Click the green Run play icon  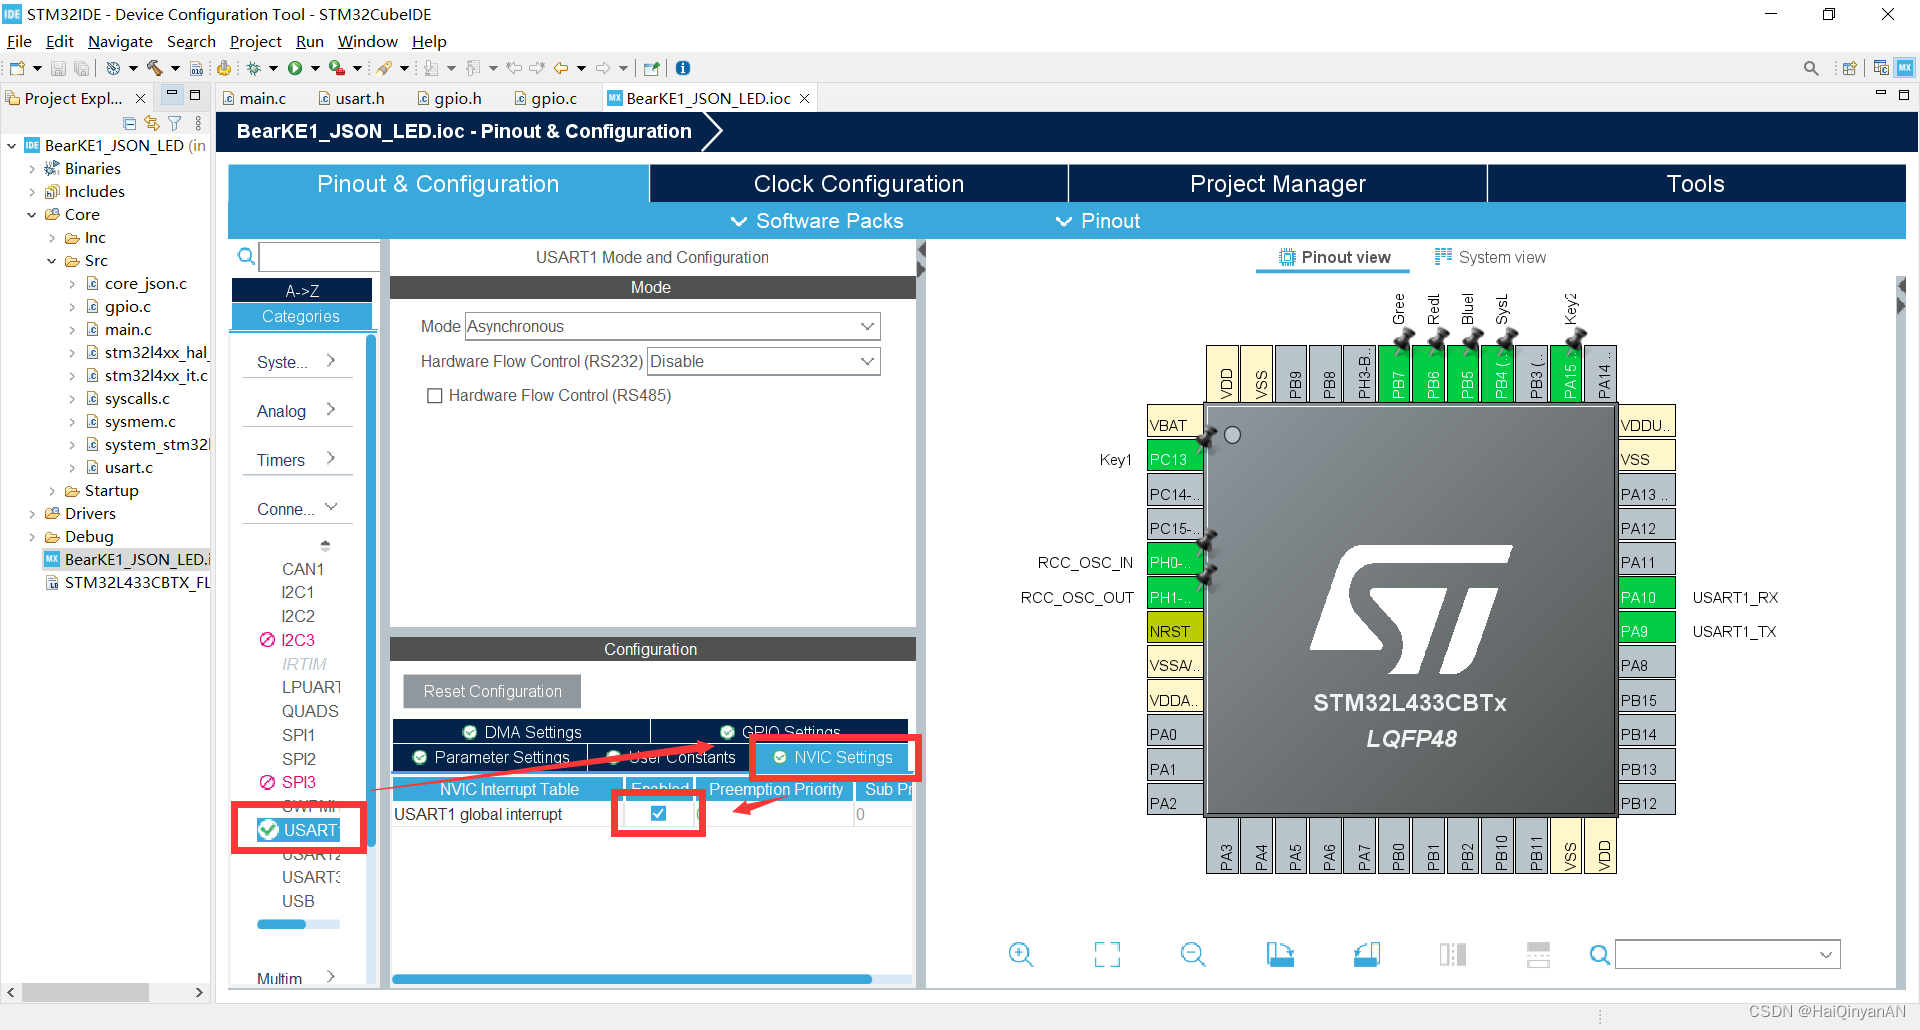pos(295,68)
